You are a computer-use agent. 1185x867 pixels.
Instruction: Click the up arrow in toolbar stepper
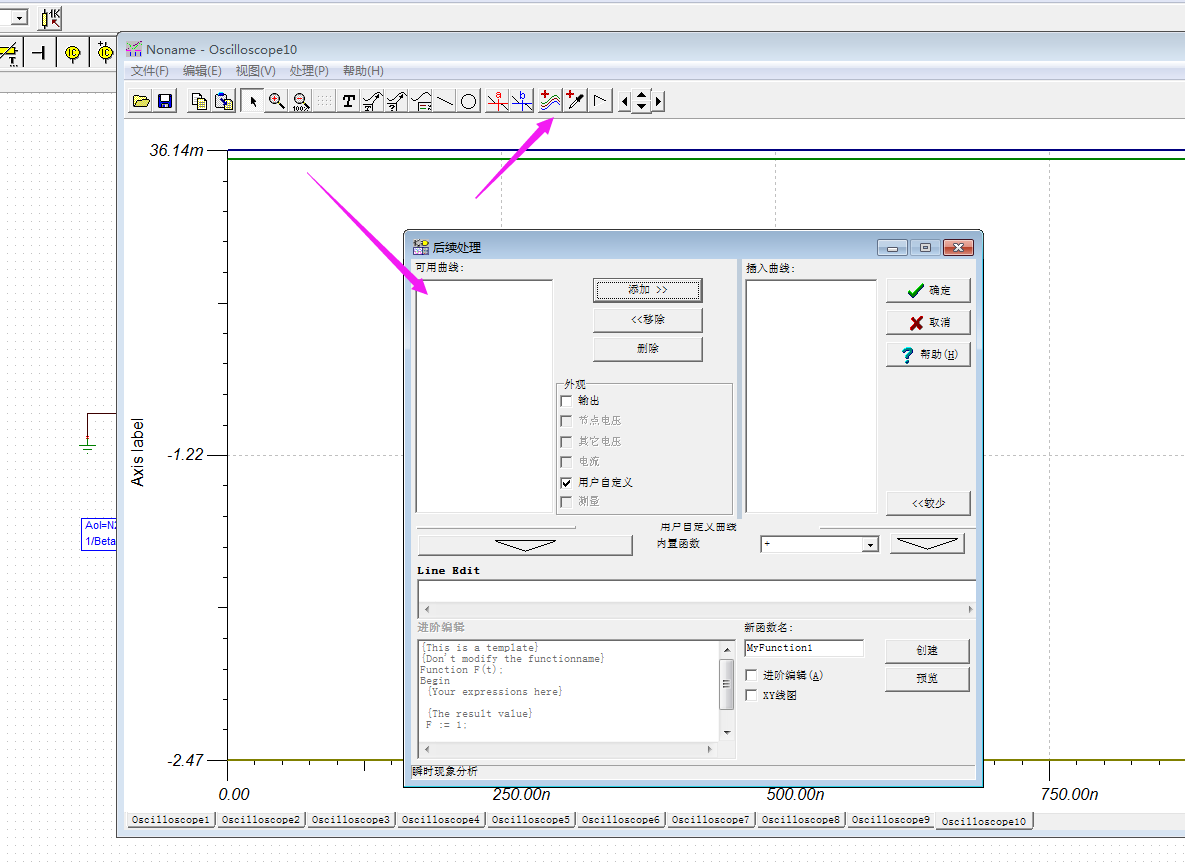[642, 95]
